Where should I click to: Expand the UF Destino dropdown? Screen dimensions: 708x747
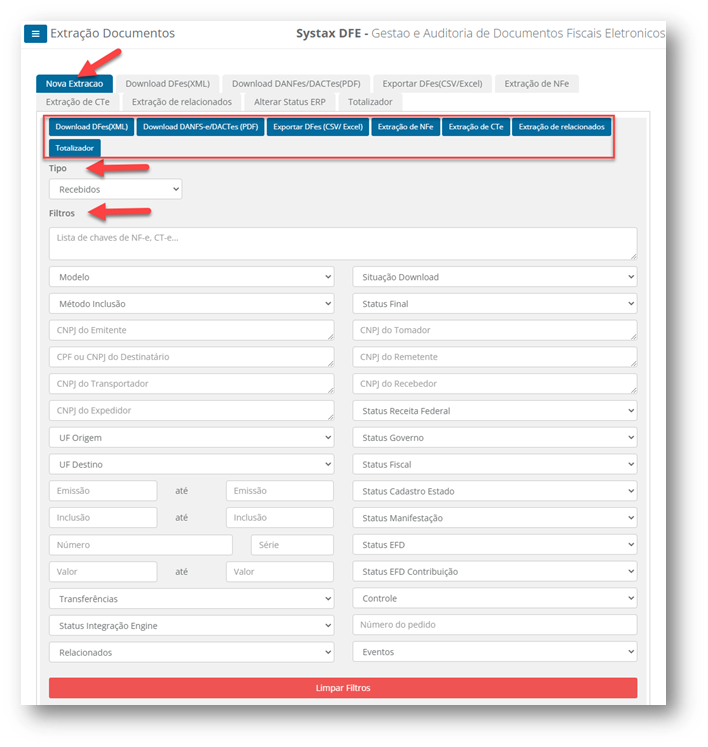(x=192, y=464)
